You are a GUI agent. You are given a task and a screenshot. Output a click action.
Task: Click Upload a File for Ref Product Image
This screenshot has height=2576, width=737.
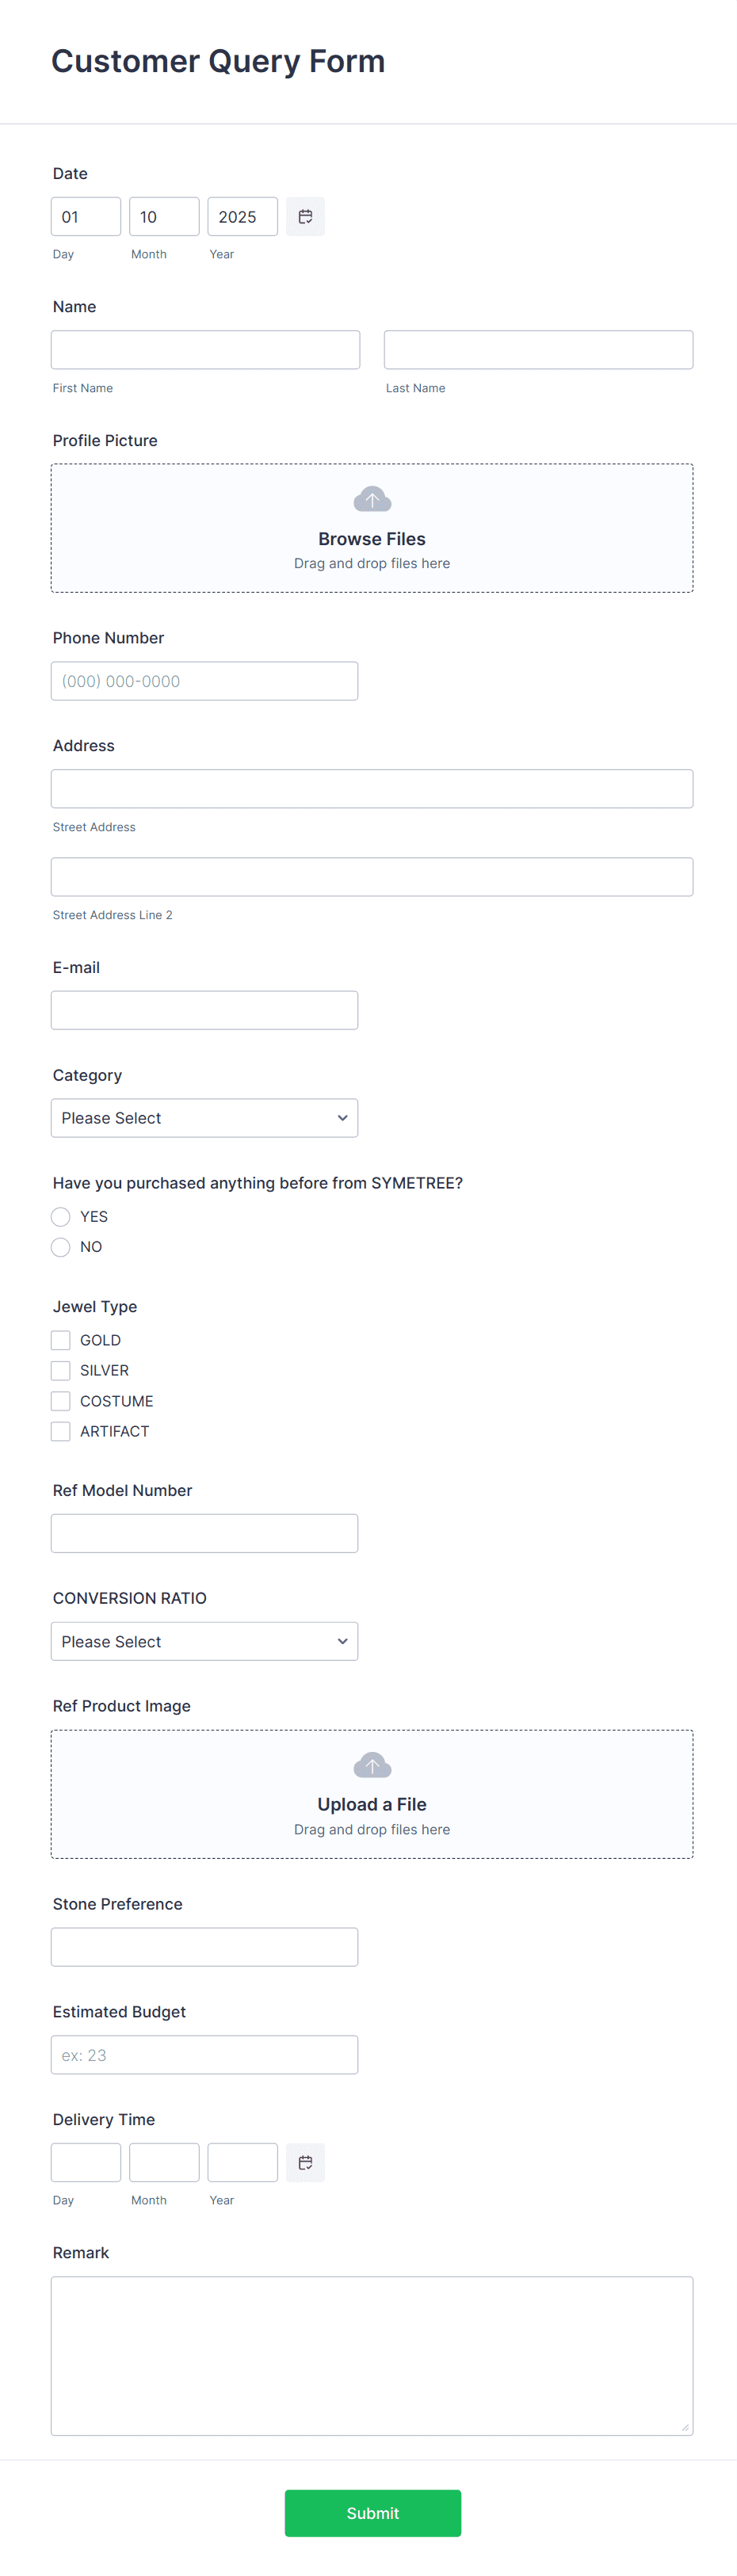pyautogui.click(x=372, y=1804)
